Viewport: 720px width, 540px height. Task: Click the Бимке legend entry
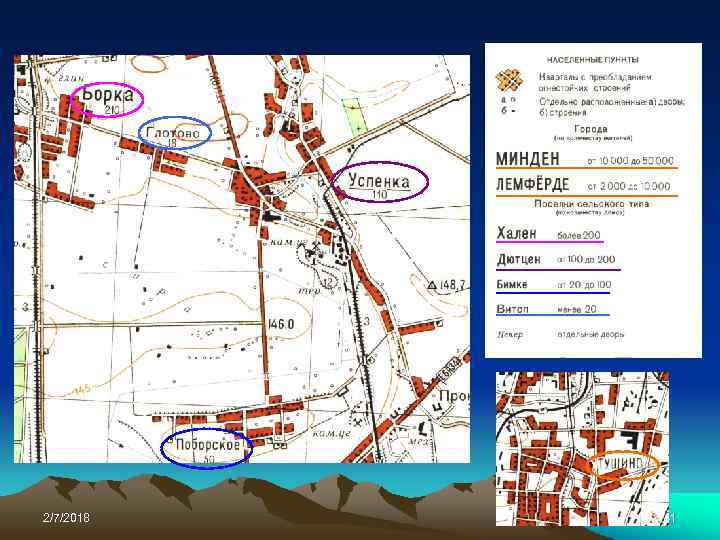[x=512, y=284]
